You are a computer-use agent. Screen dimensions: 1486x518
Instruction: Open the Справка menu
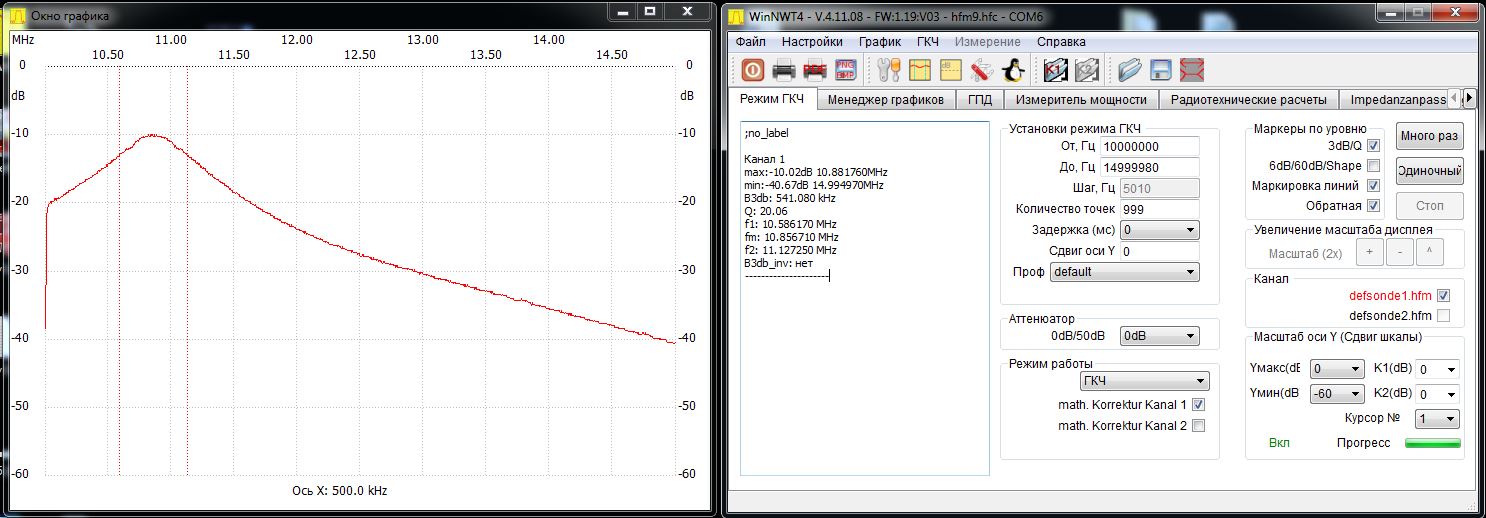pos(1061,42)
